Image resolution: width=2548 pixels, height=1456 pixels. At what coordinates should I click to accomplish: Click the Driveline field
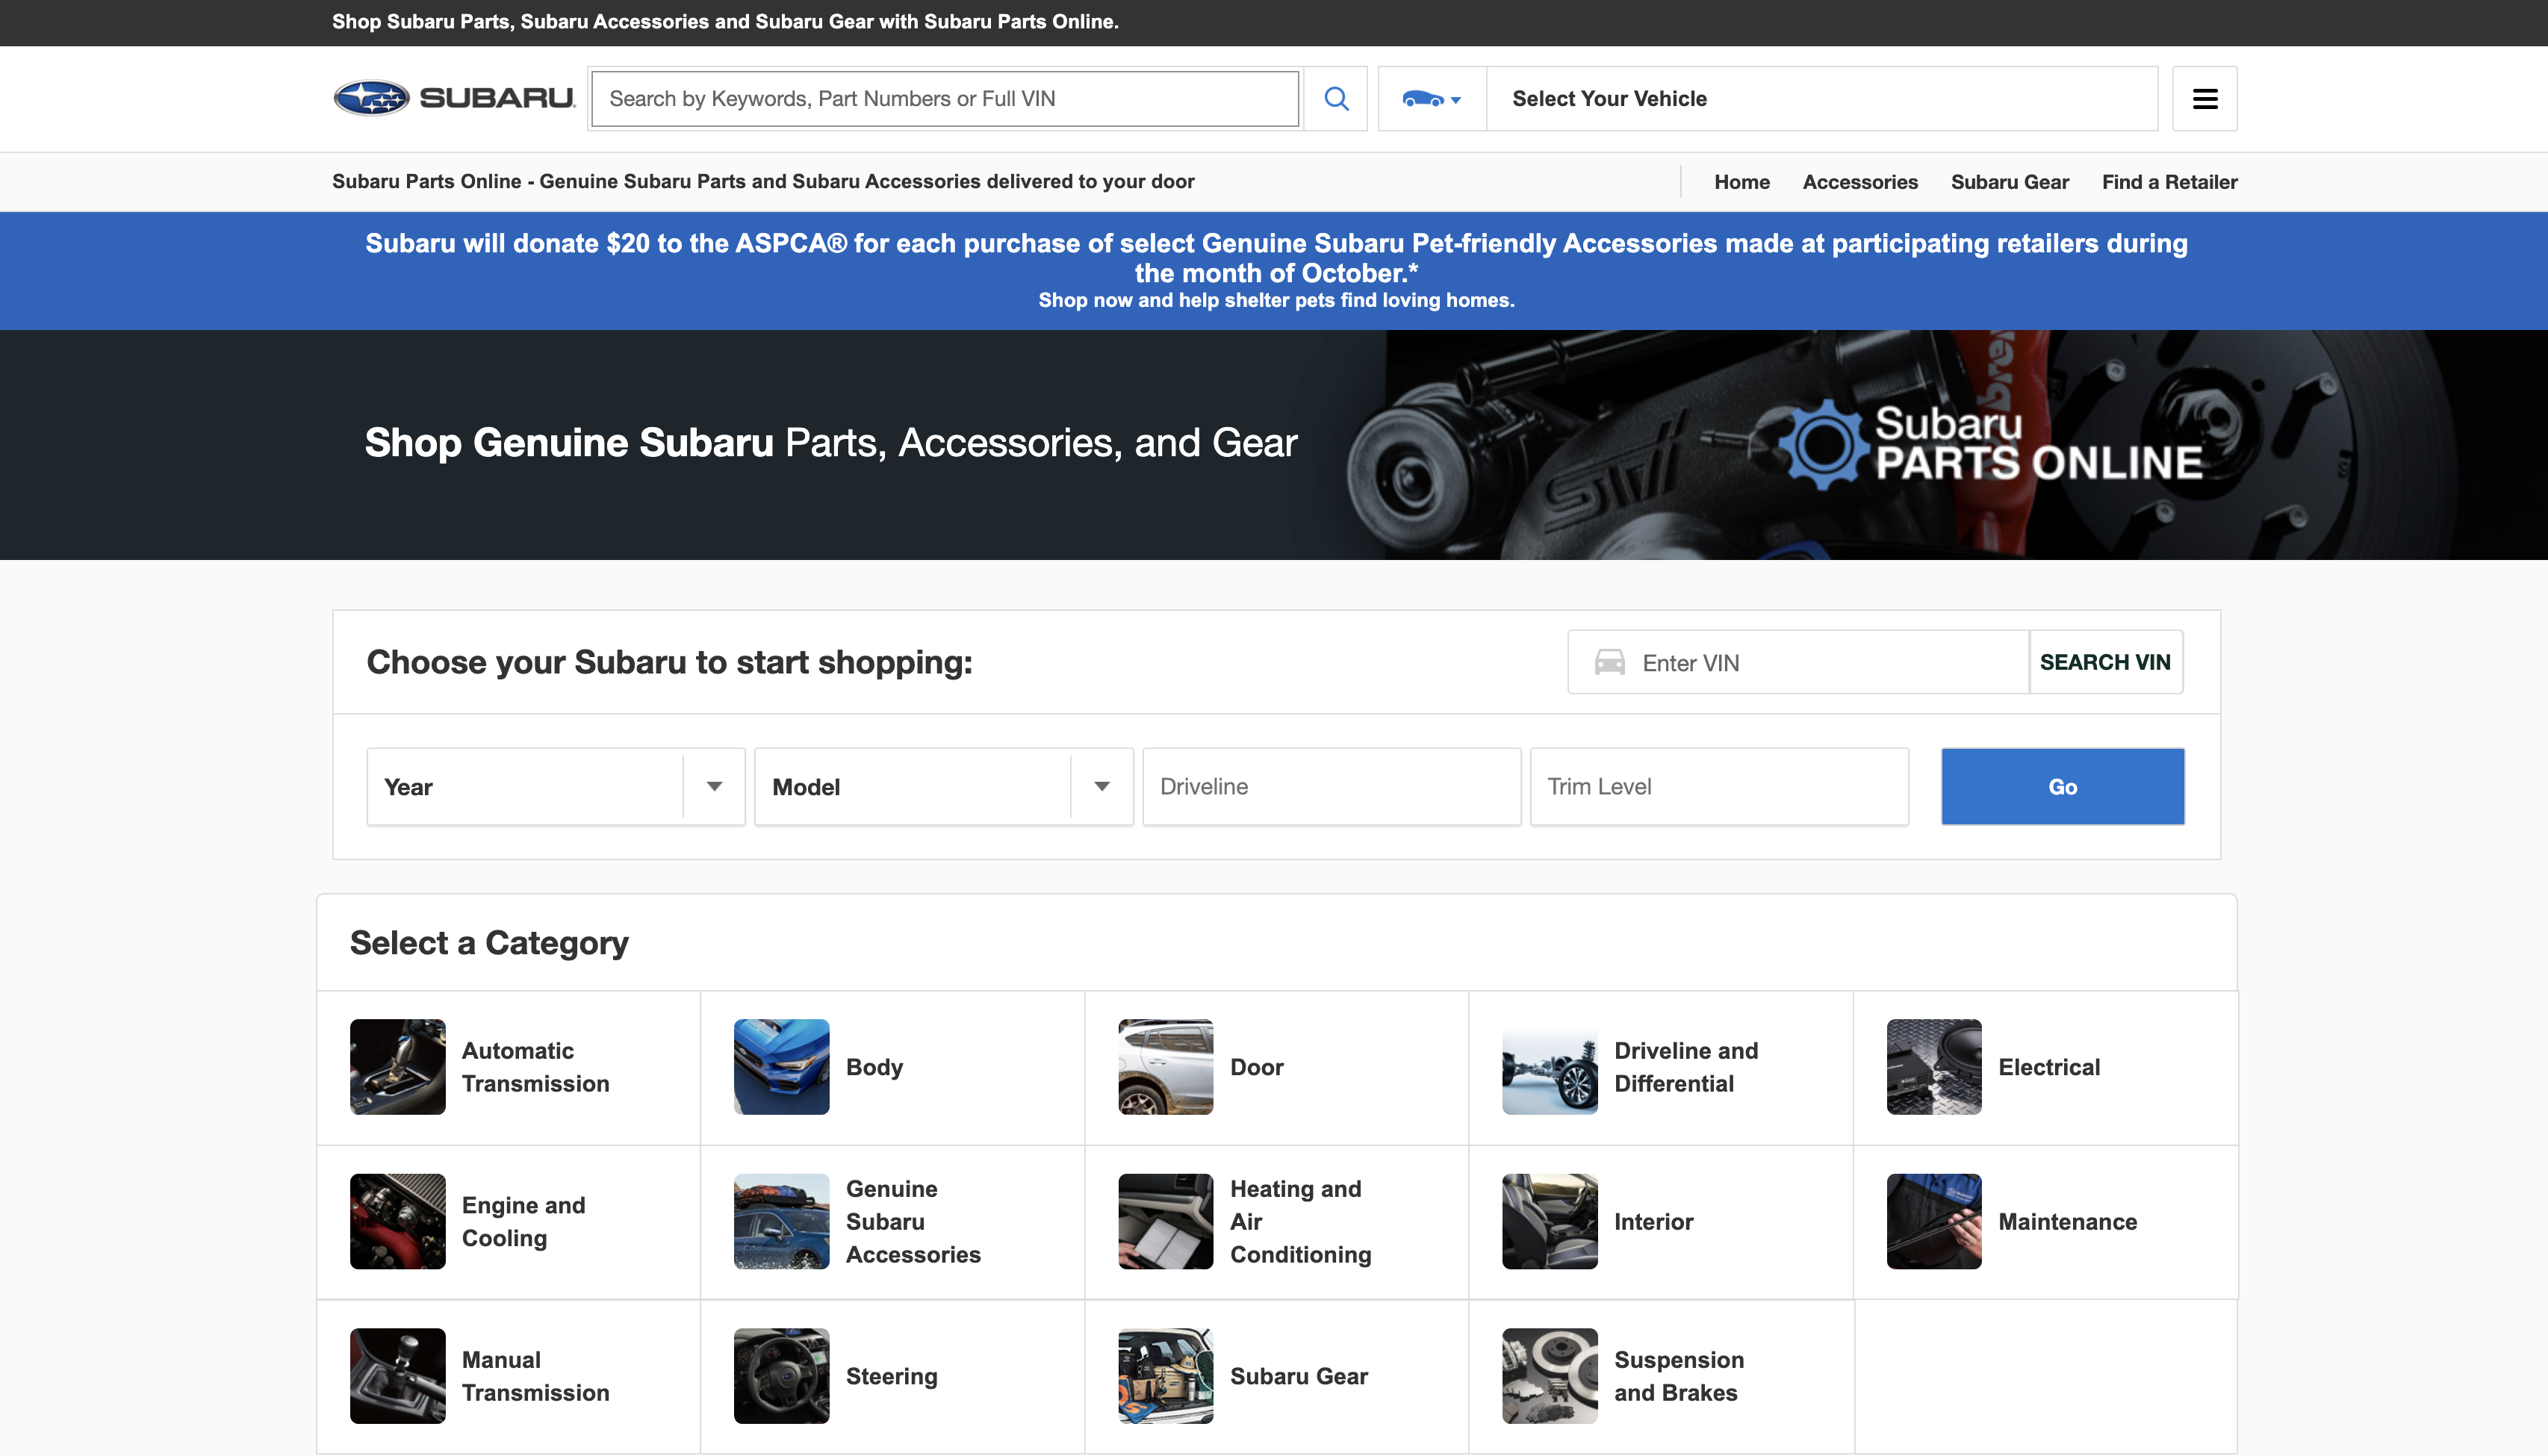click(1332, 787)
